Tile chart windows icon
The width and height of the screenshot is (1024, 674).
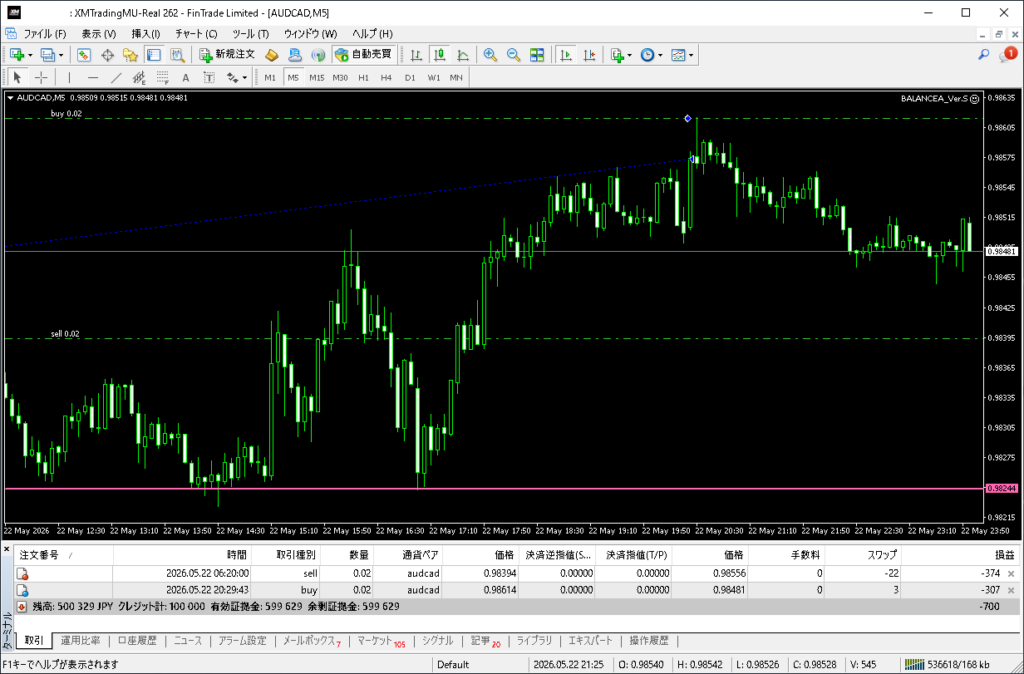tap(537, 55)
